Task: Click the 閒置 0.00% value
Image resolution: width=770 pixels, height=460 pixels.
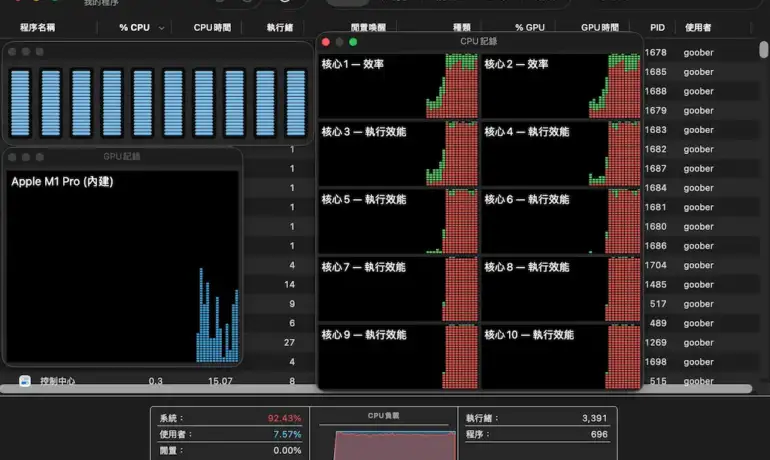Action: pyautogui.click(x=287, y=451)
